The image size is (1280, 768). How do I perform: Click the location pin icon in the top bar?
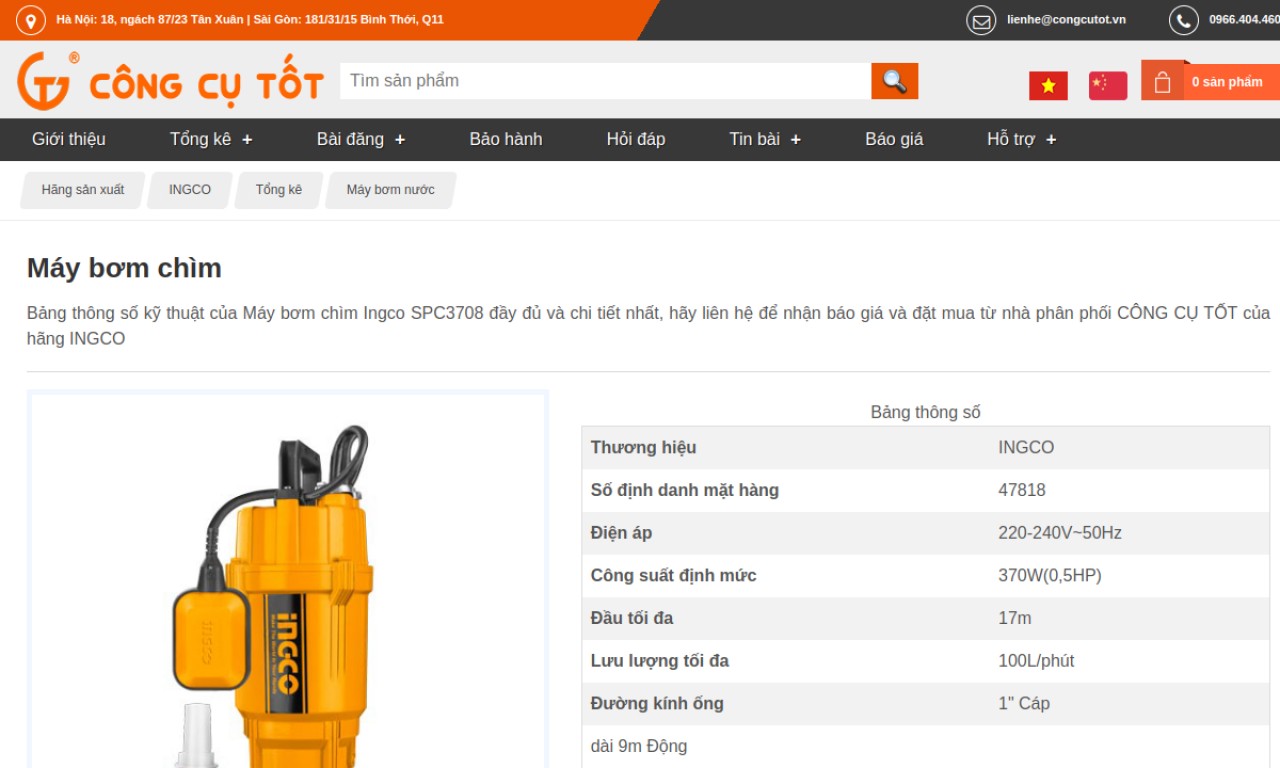(x=31, y=20)
